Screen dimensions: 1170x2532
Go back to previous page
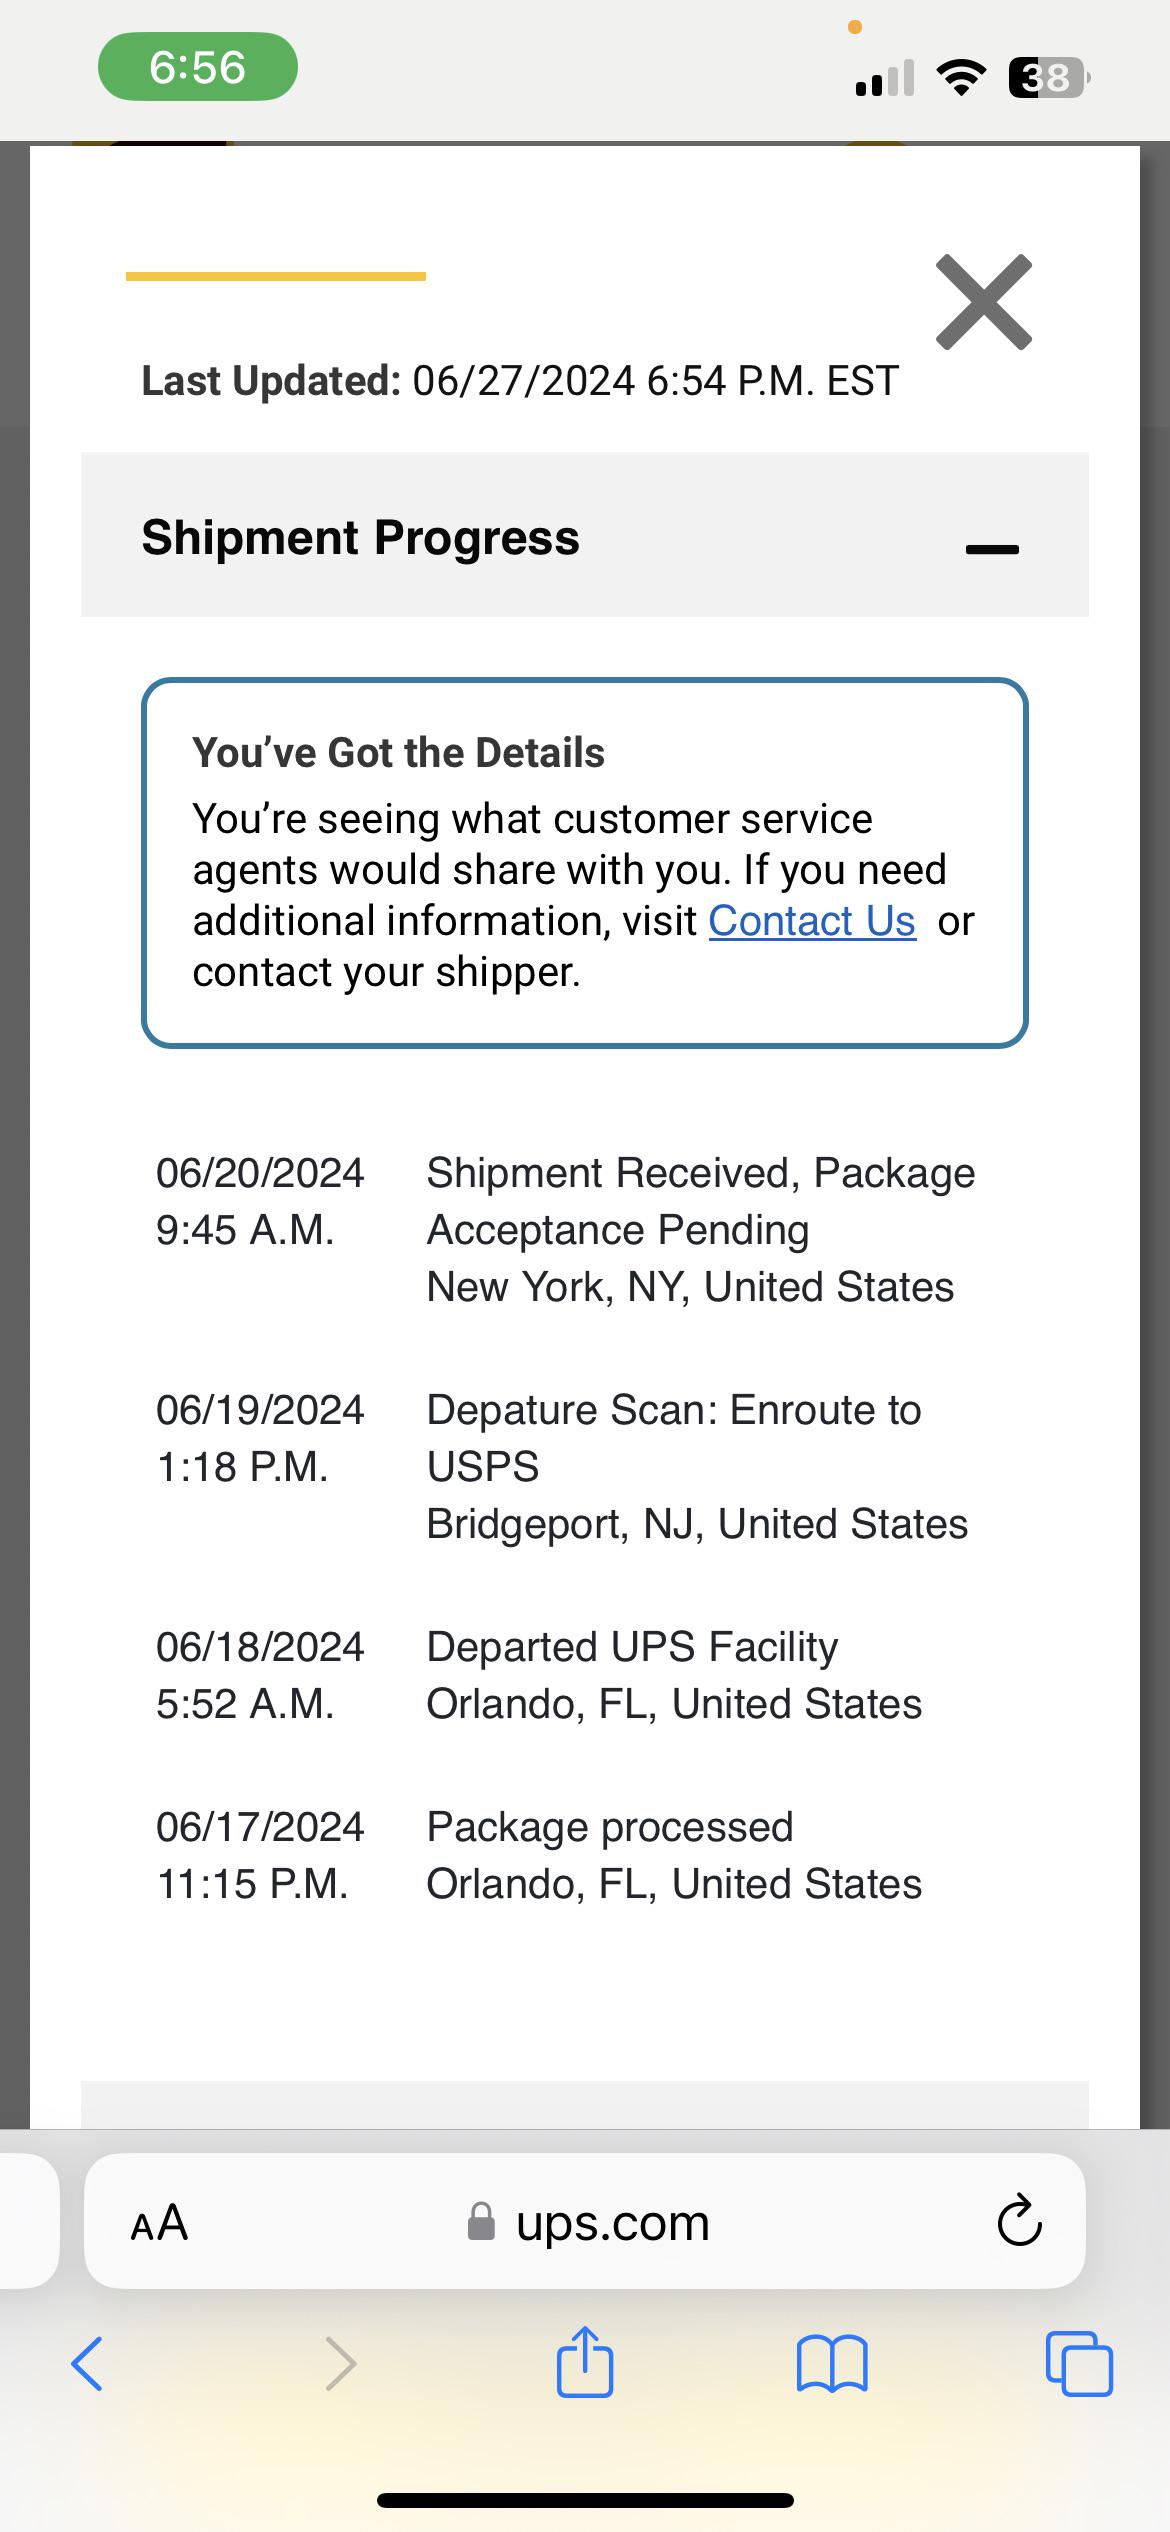pos(87,2364)
